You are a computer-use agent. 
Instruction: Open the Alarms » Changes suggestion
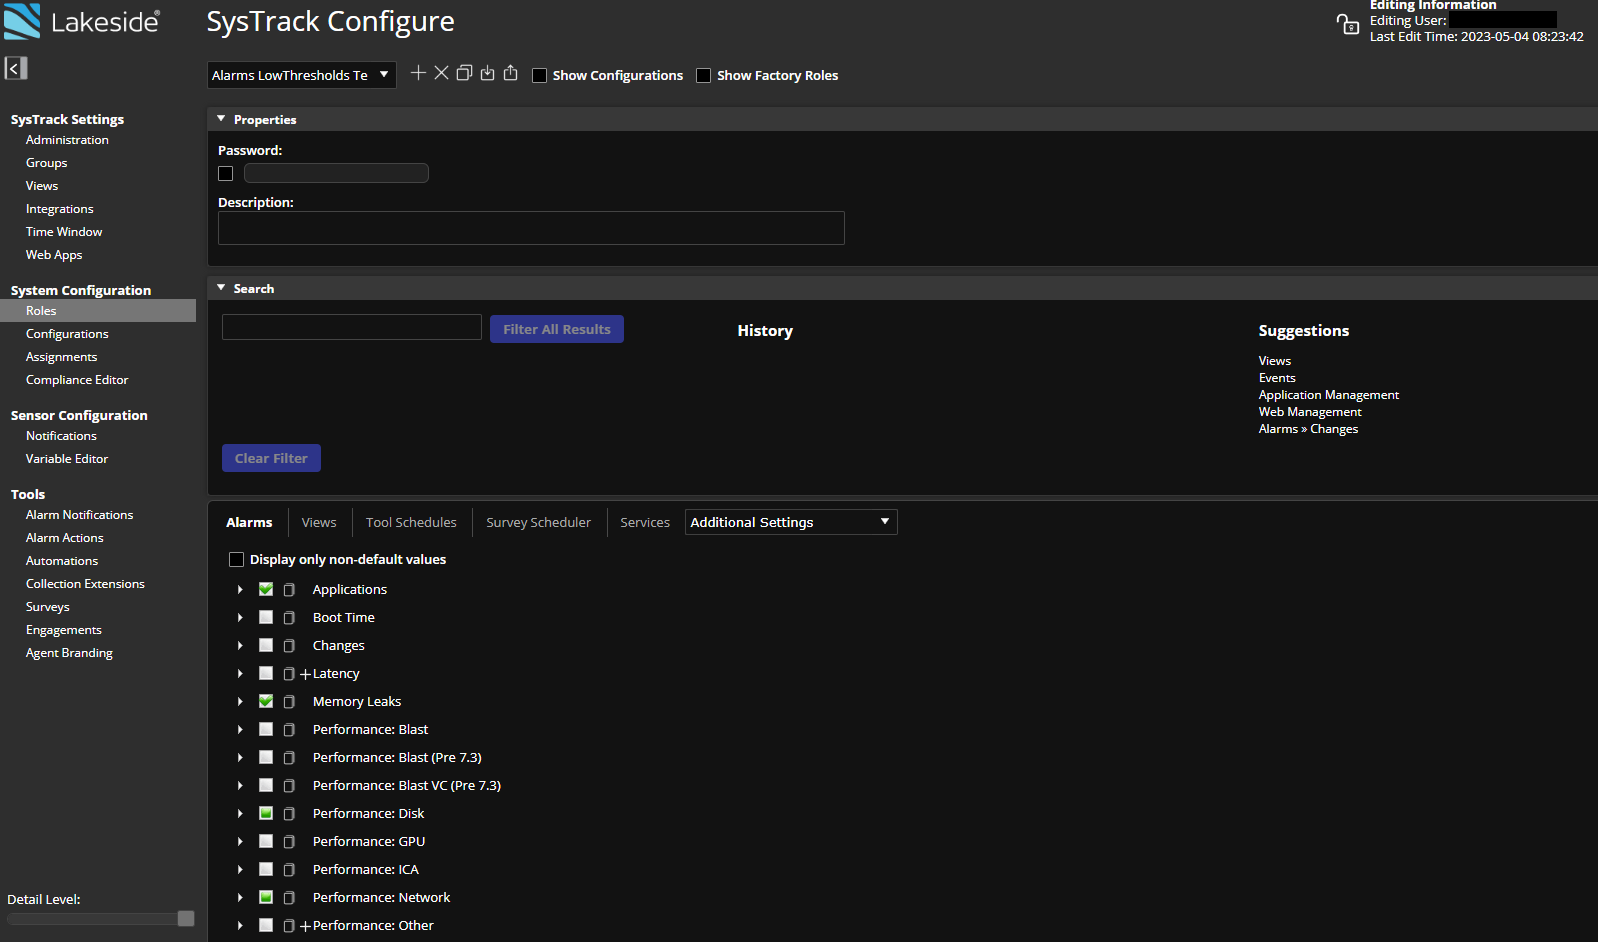(1308, 429)
